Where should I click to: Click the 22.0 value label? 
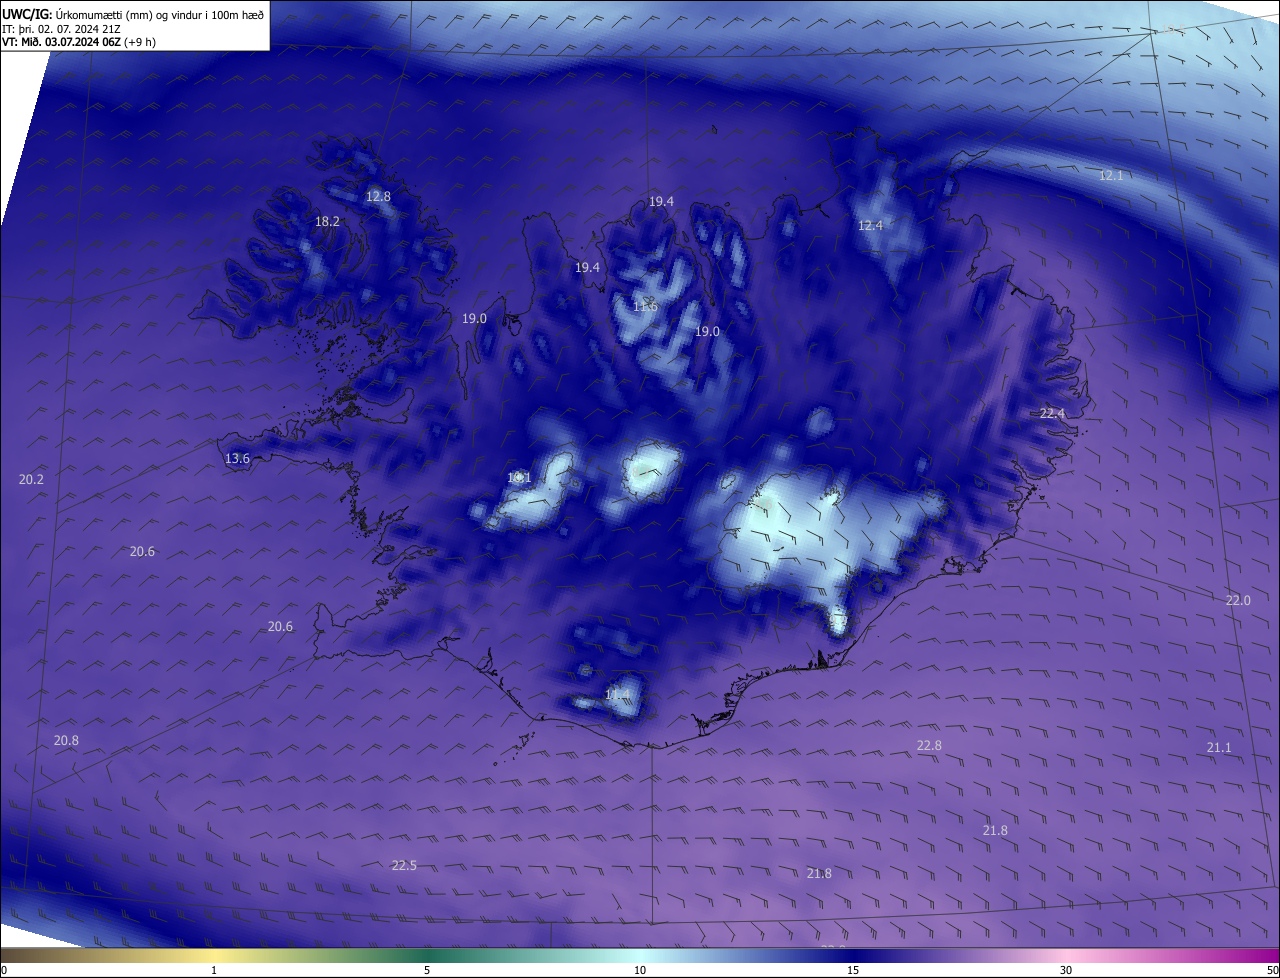1238,600
